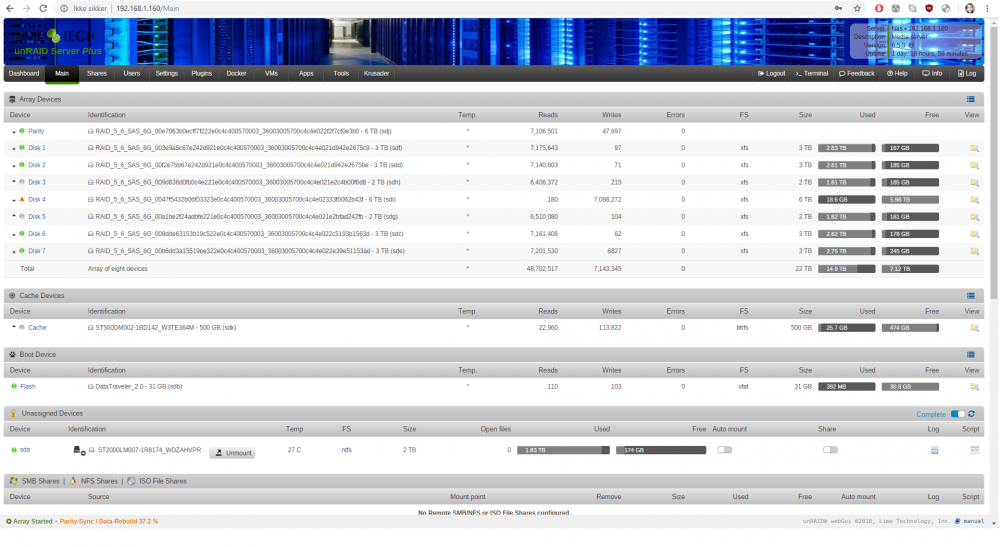1000x547 pixels.
Task: Open the Terminal
Action: point(812,73)
